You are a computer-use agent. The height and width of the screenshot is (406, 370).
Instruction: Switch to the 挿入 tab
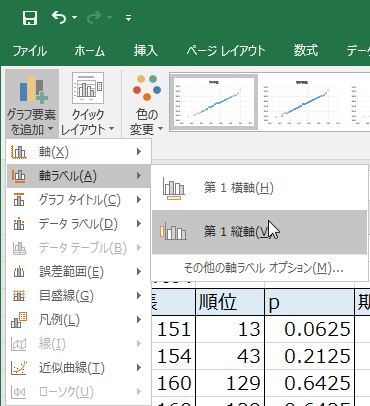[146, 51]
